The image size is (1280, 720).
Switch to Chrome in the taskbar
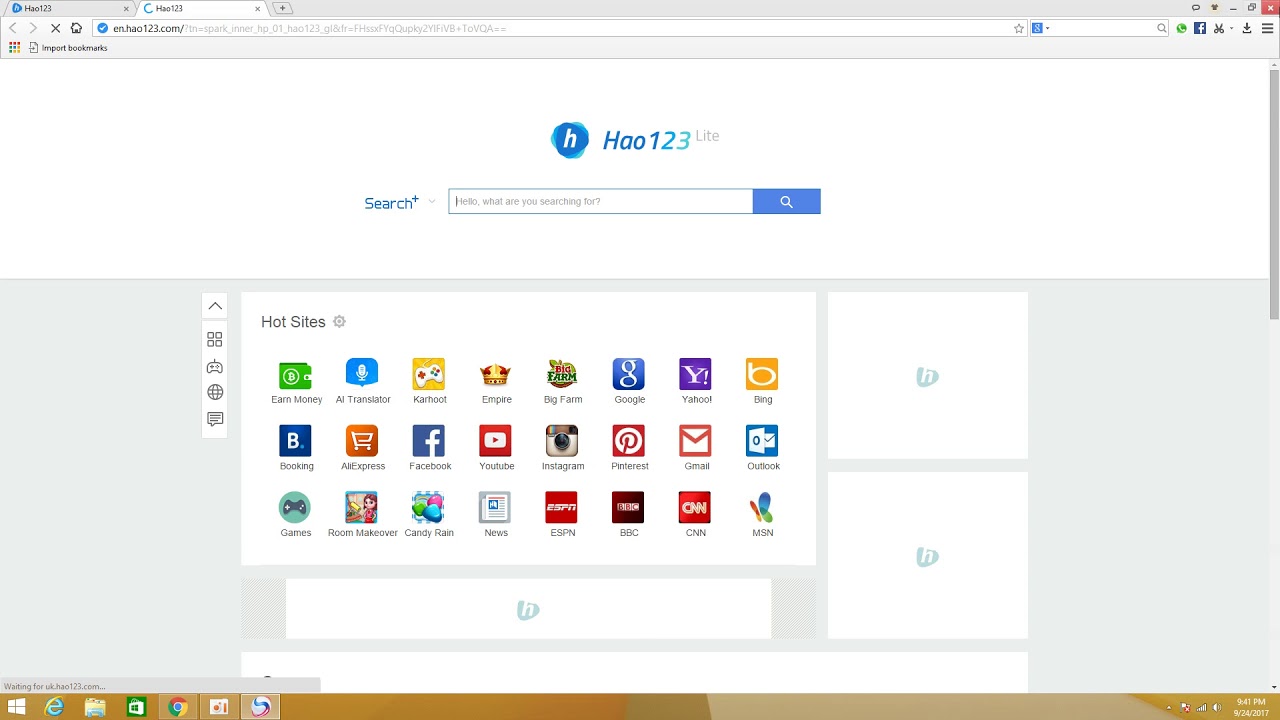point(177,707)
